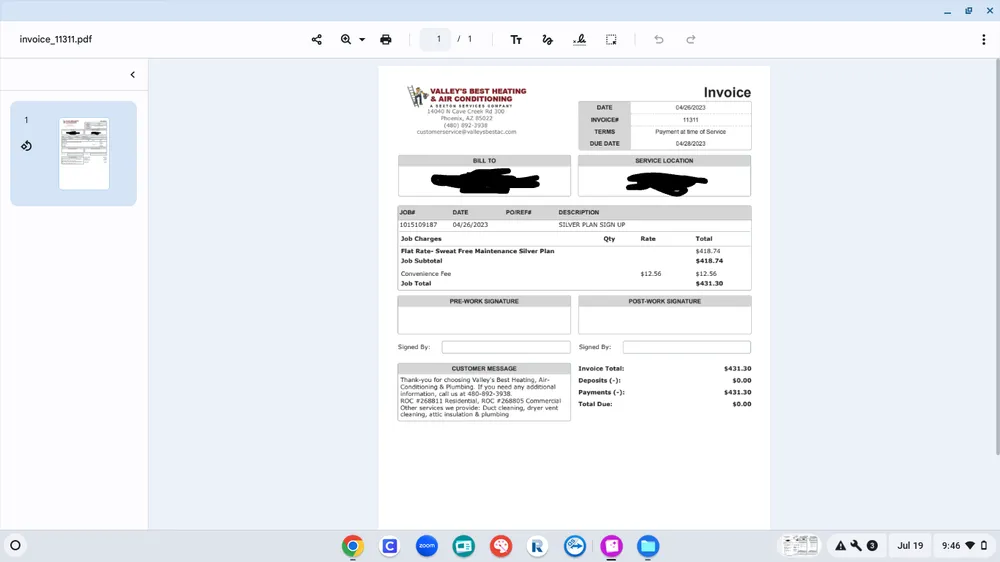Screen dimensions: 1000x562
Task: Click the Redo arrow
Action: coord(691,40)
